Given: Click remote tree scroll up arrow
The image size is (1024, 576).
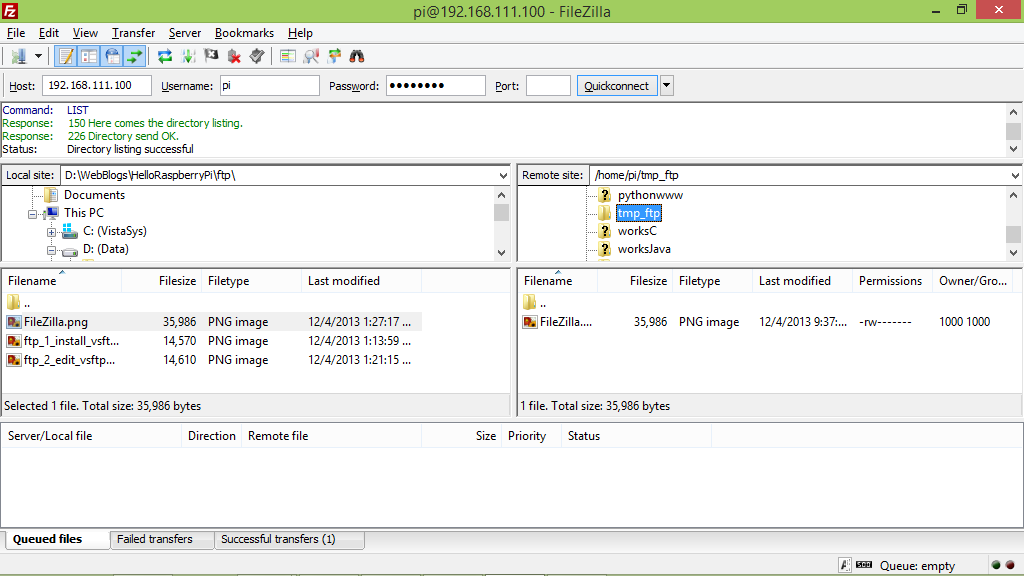Looking at the screenshot, I should pos(1013,195).
